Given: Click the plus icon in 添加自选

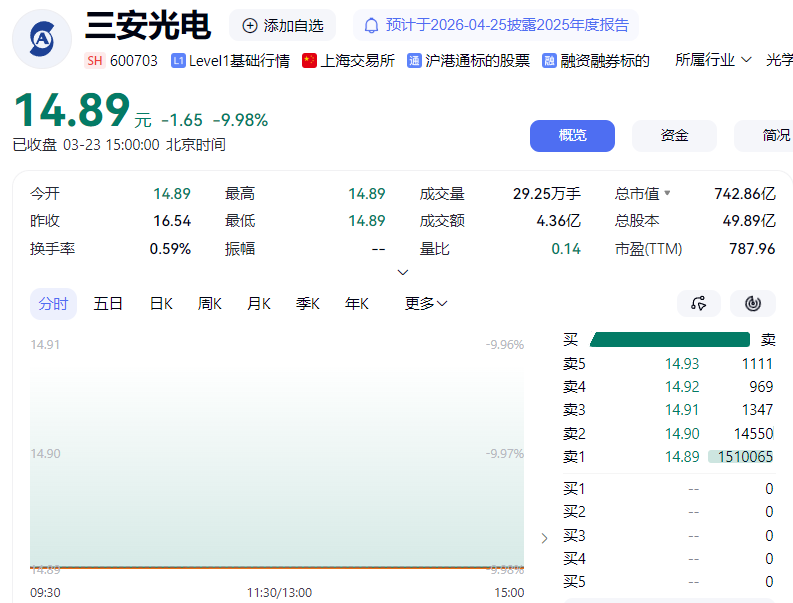Looking at the screenshot, I should tap(250, 25).
